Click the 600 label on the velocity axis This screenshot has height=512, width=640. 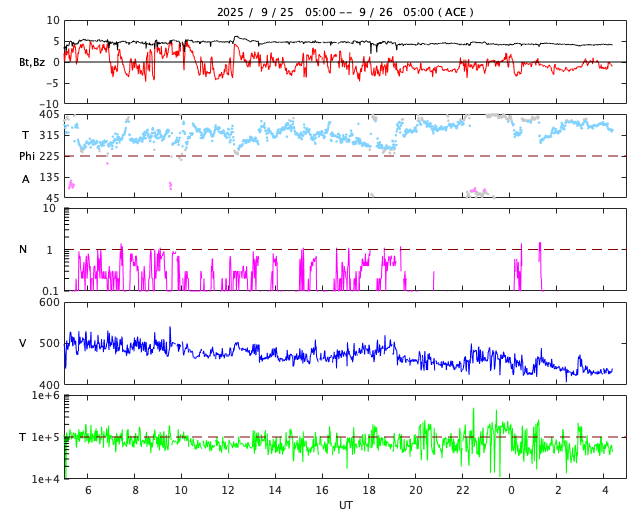pos(49,303)
